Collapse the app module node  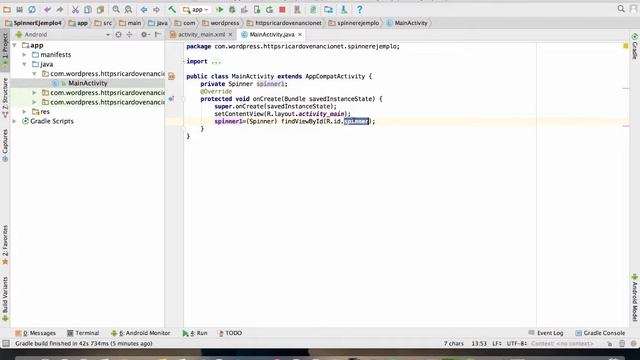pyautogui.click(x=15, y=45)
